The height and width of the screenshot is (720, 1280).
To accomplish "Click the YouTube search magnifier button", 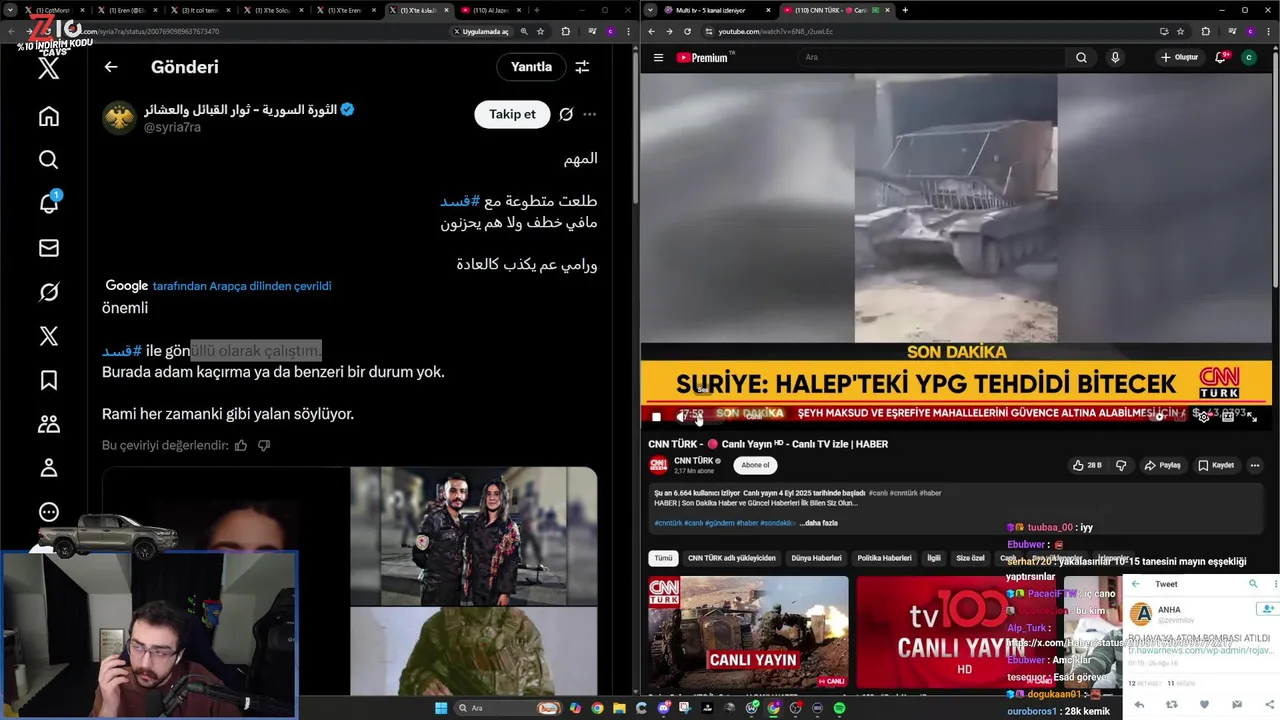I will 1081,57.
